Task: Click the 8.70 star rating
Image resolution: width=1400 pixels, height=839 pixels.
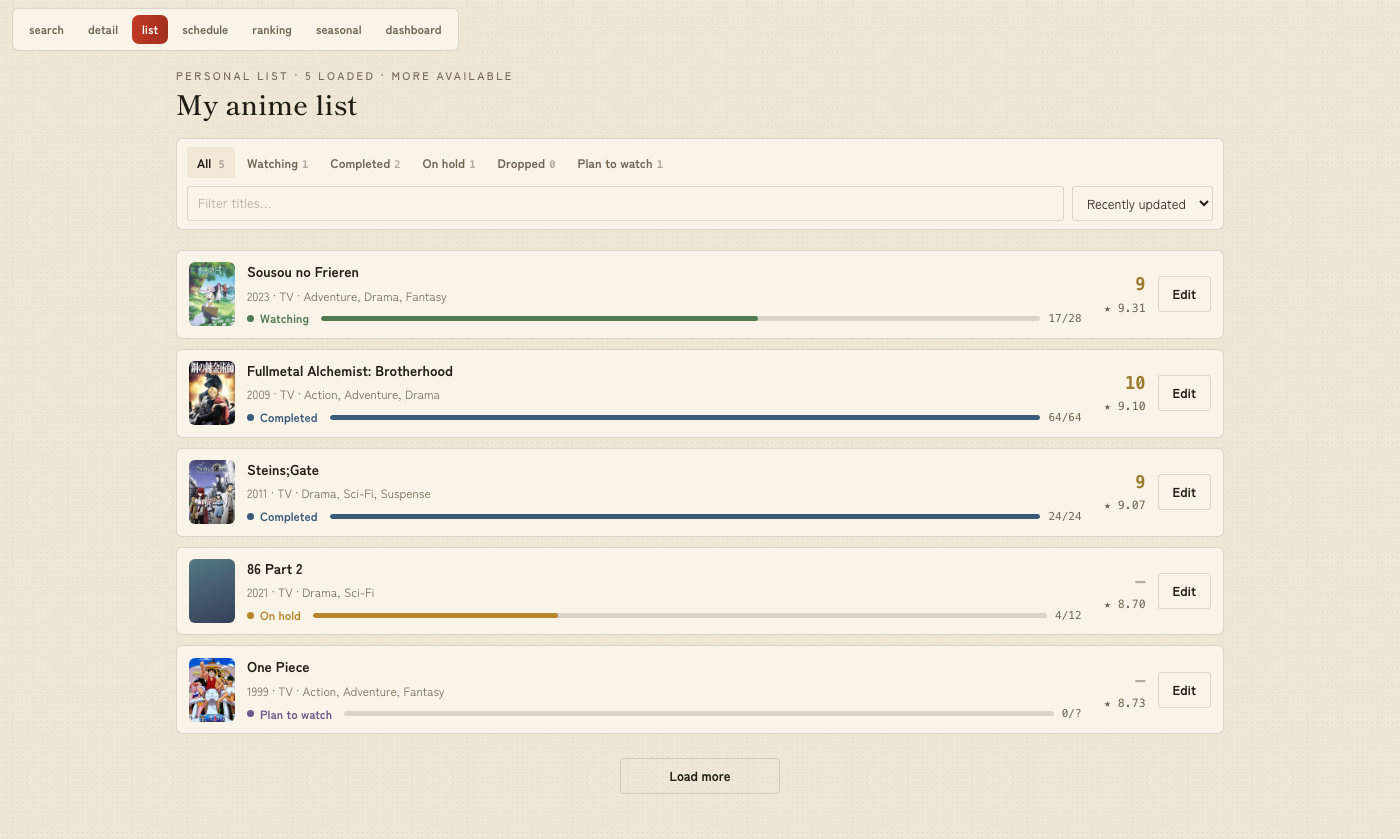Action: coord(1125,604)
